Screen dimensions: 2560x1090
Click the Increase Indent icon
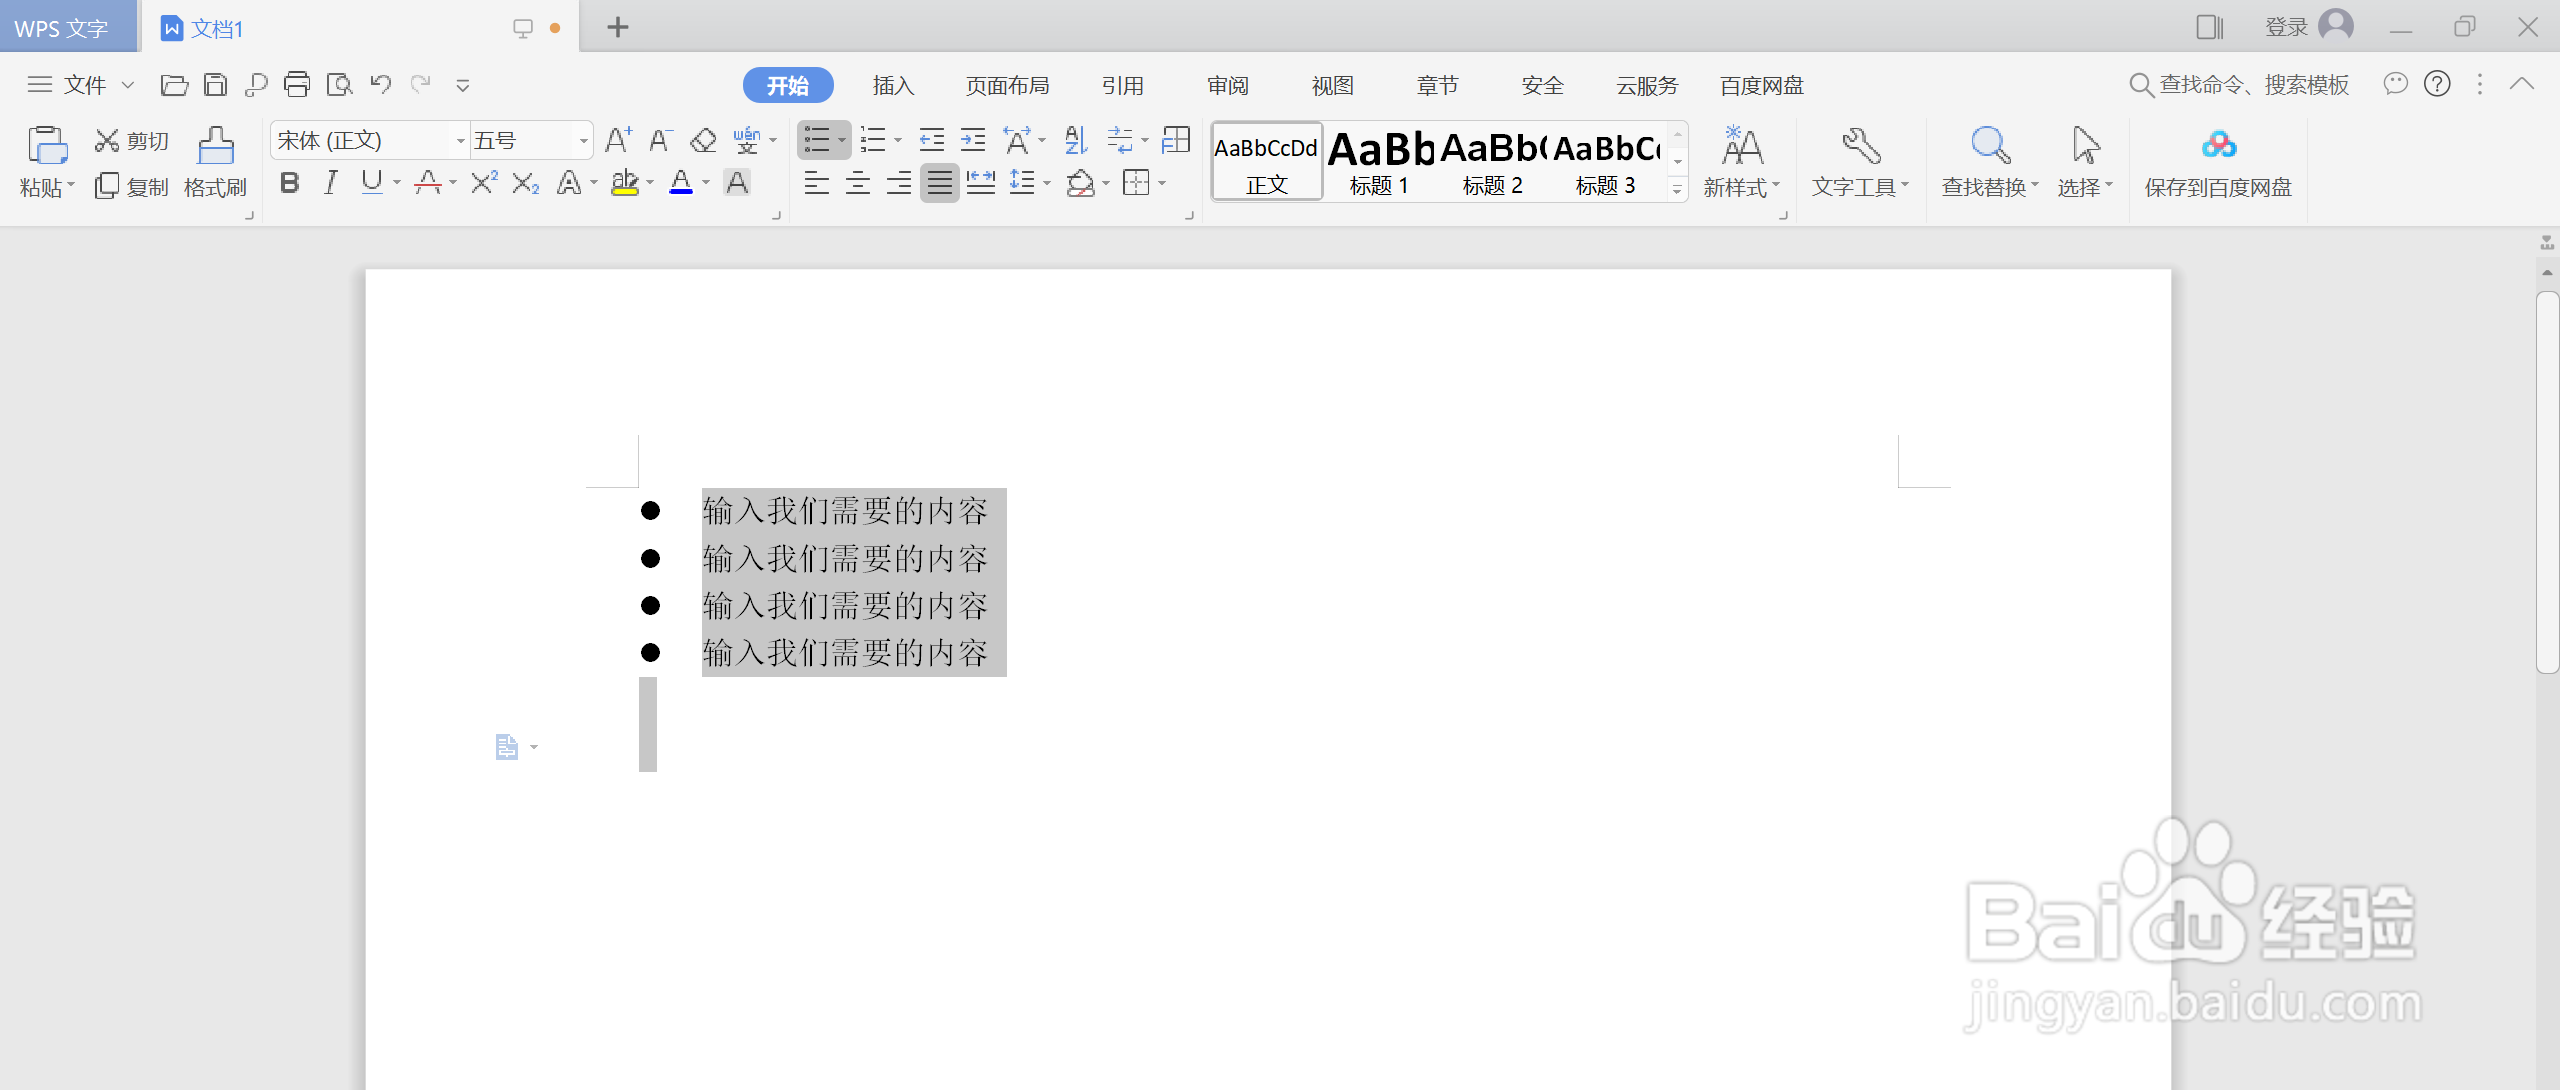click(972, 141)
